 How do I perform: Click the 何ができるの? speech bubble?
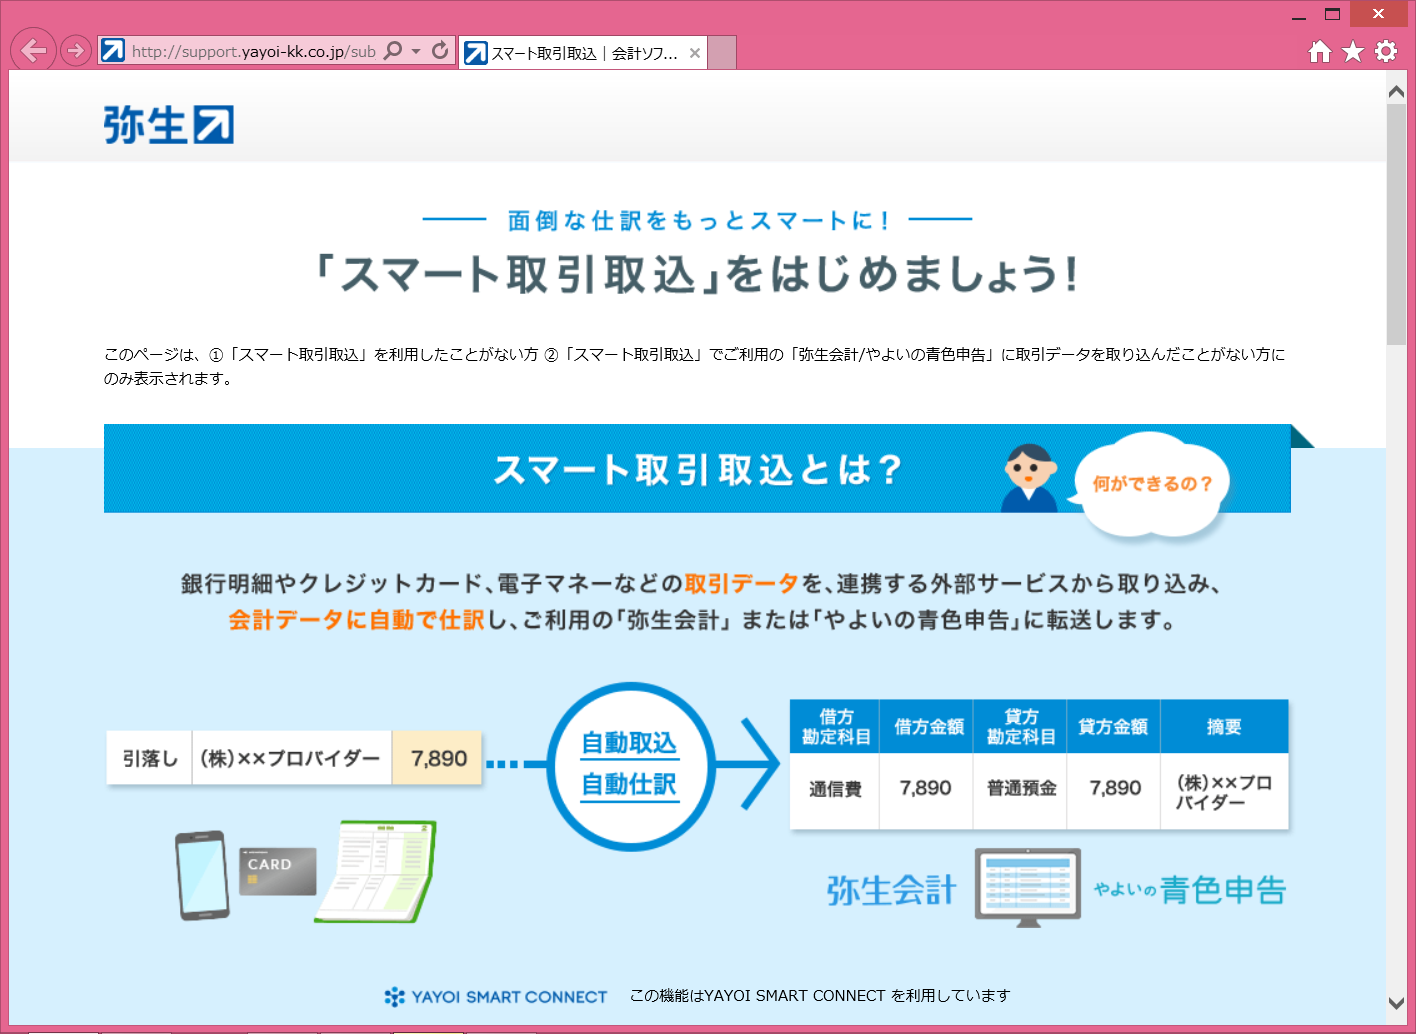point(1152,484)
